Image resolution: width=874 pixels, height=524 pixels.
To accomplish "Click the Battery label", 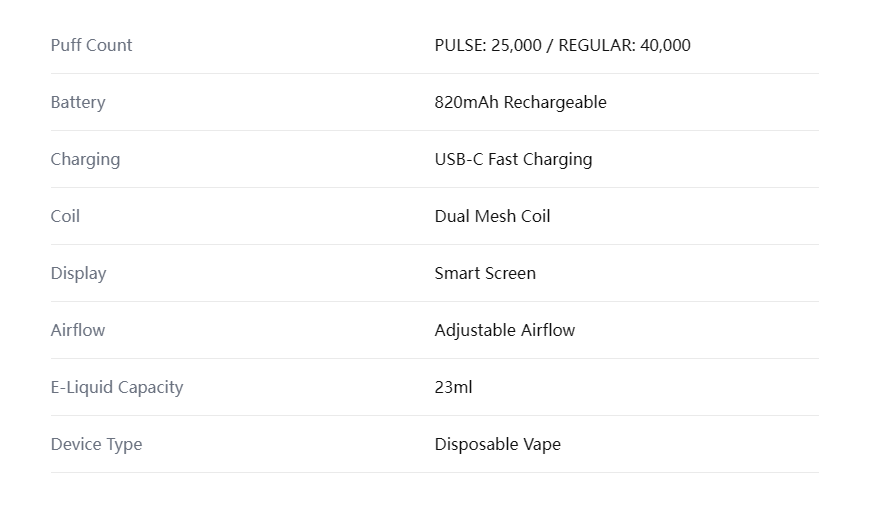I will (x=78, y=103).
